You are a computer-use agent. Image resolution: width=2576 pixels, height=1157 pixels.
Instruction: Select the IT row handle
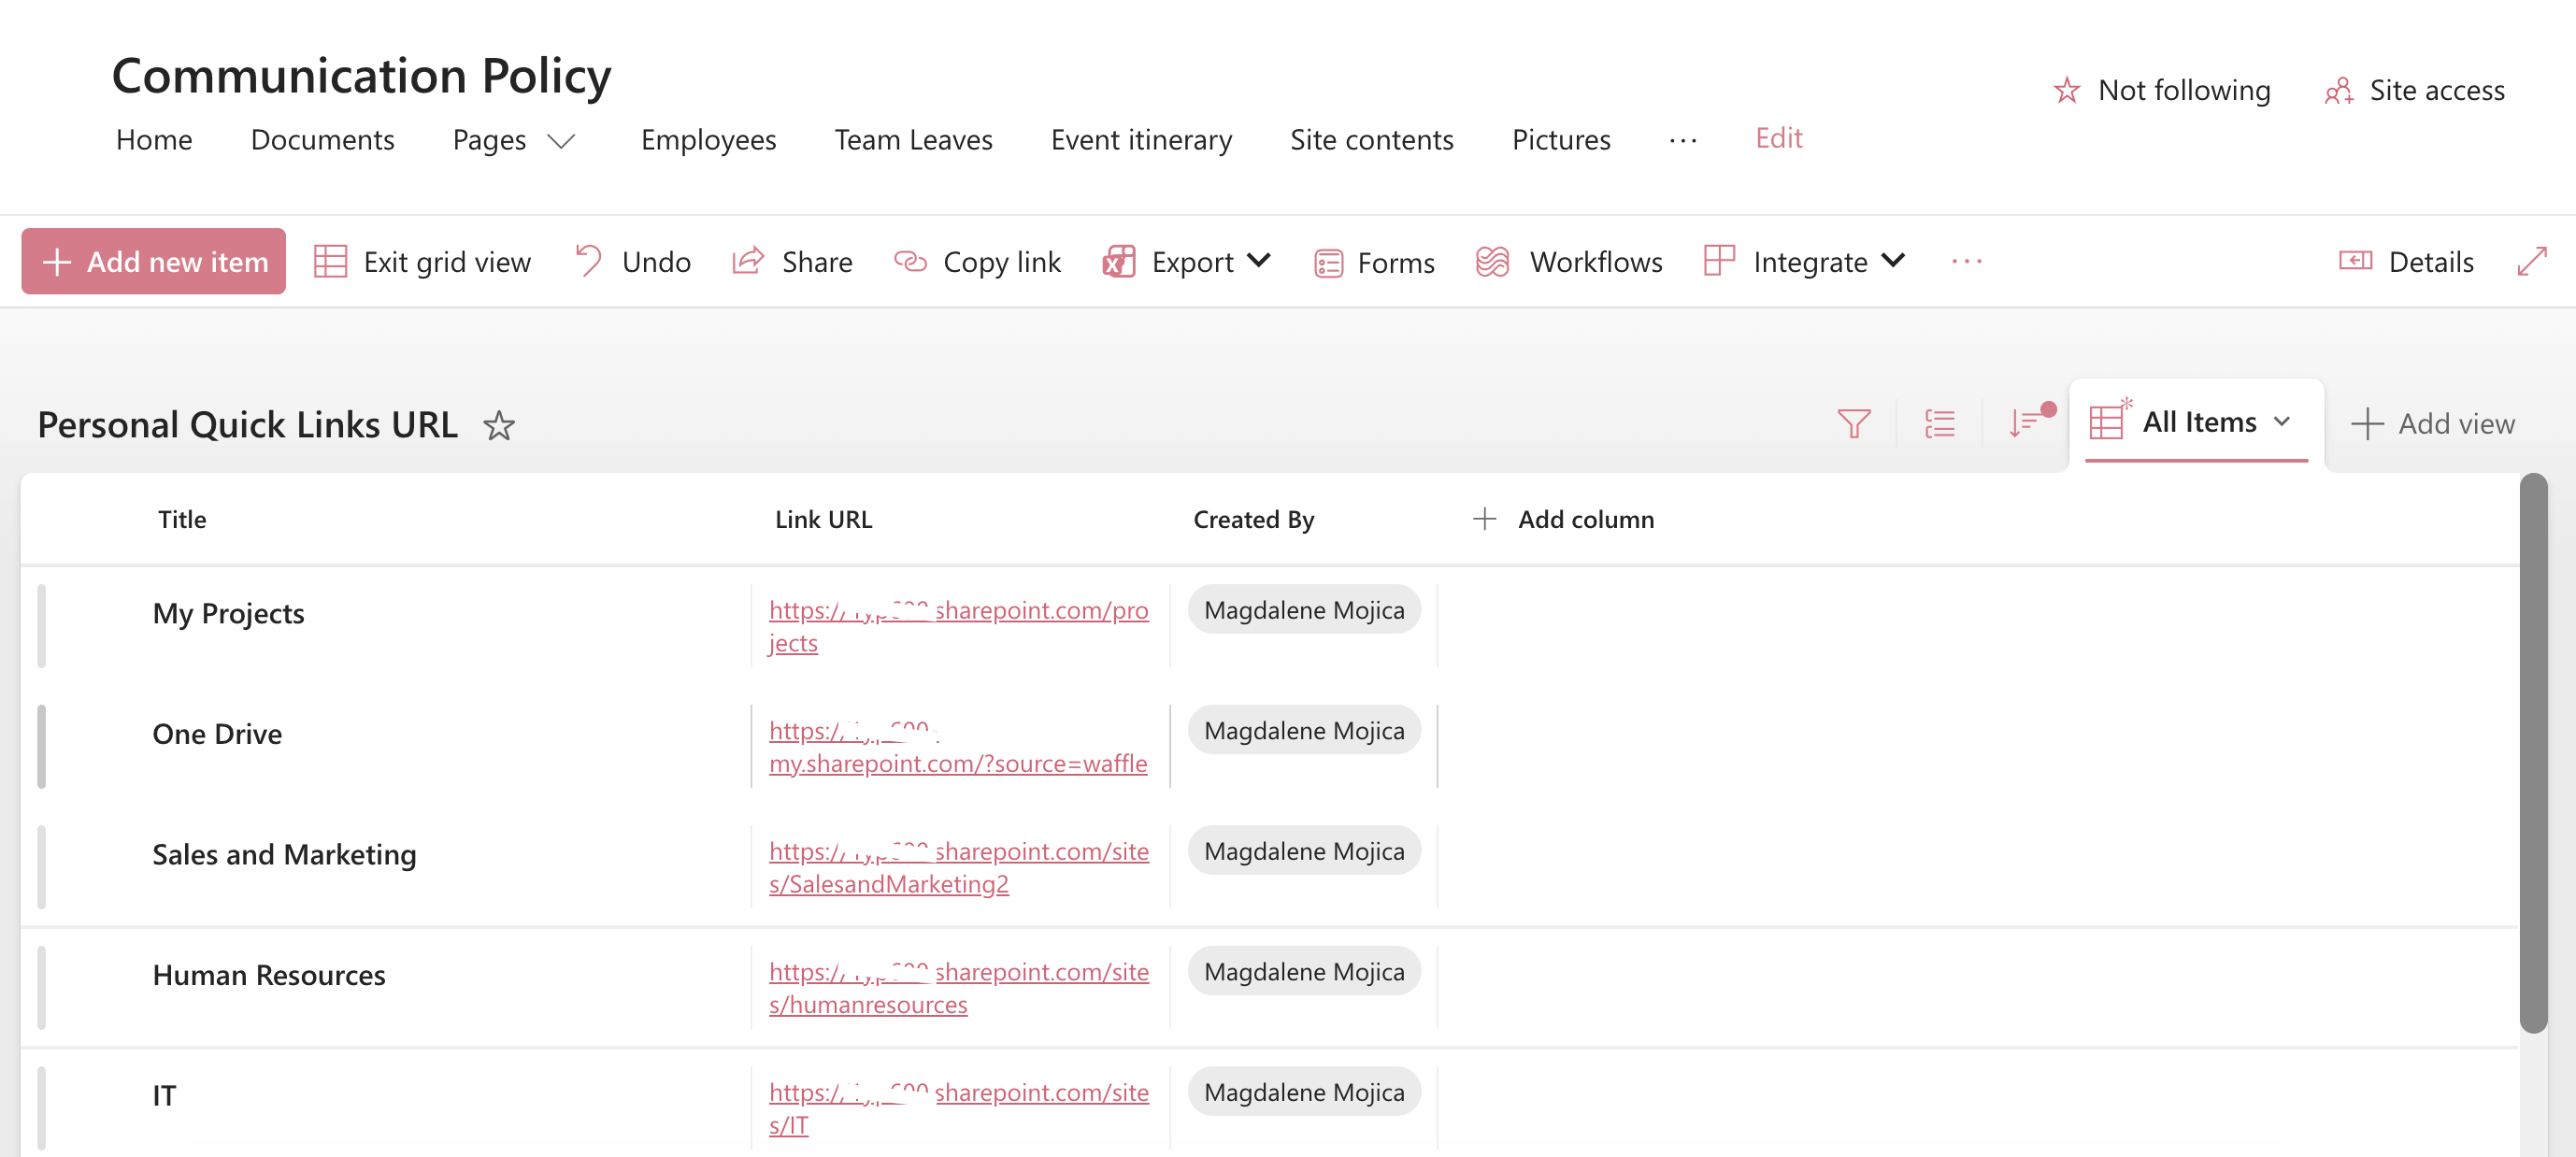tap(41, 1108)
